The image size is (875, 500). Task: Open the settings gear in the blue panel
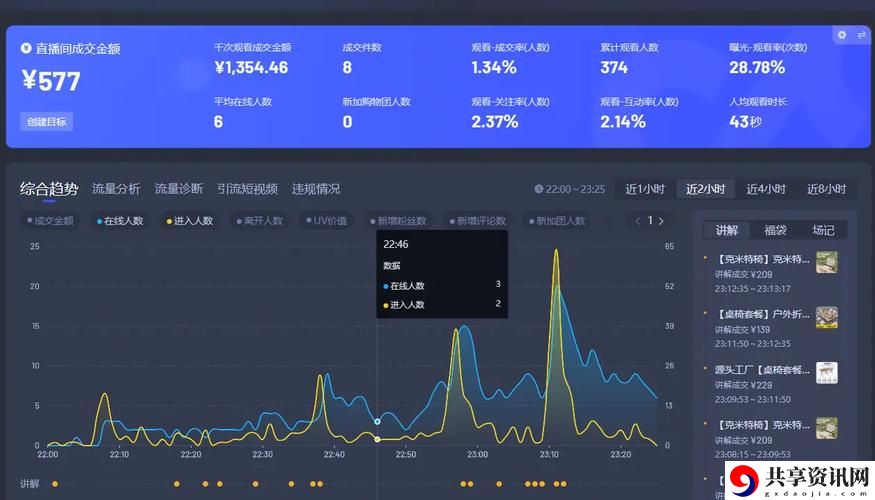[842, 35]
